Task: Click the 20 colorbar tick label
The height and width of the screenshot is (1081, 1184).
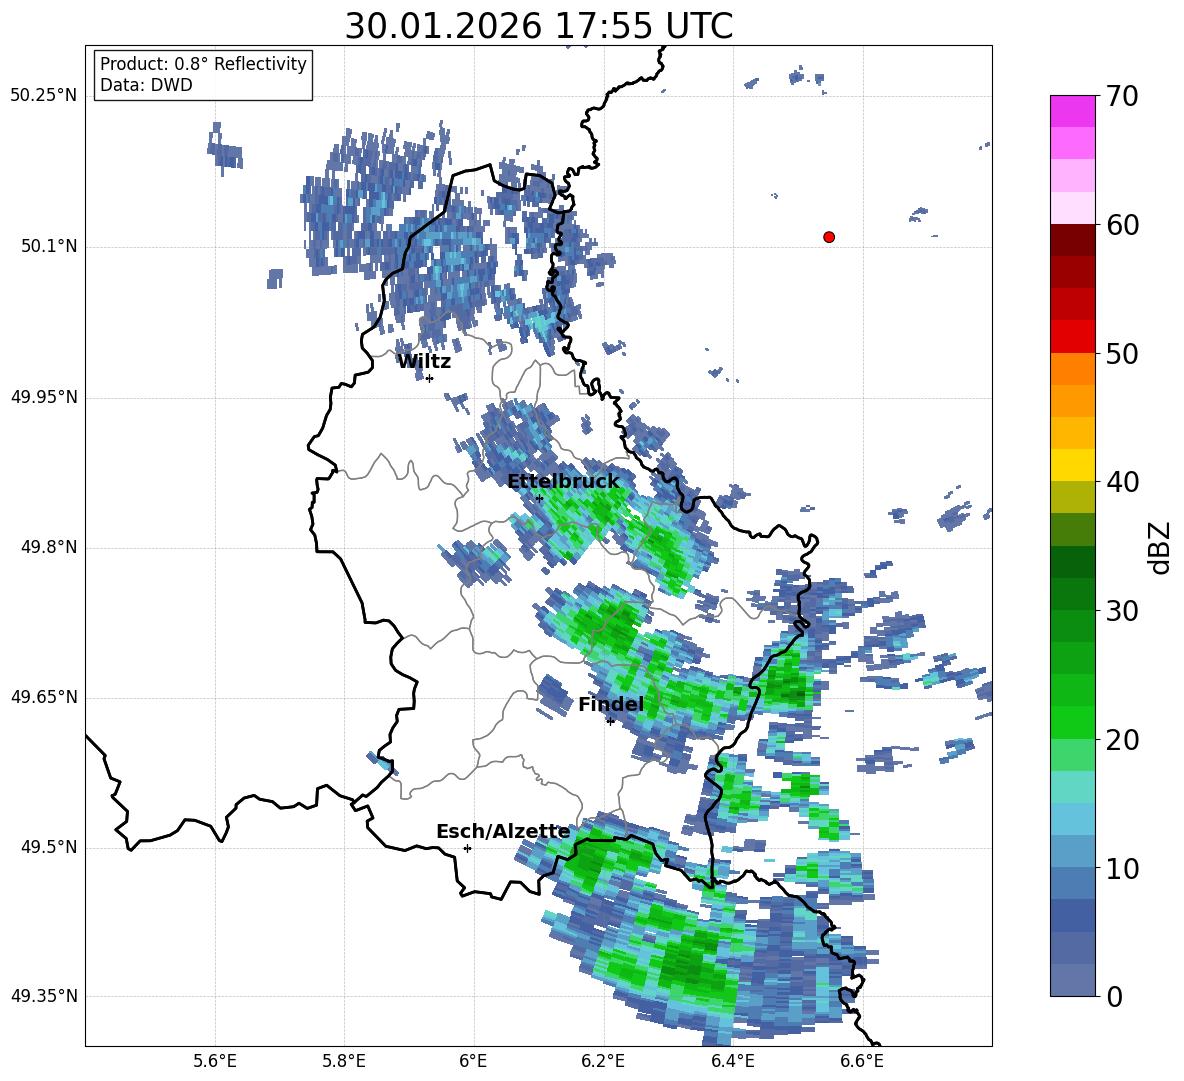Action: coord(1123,740)
